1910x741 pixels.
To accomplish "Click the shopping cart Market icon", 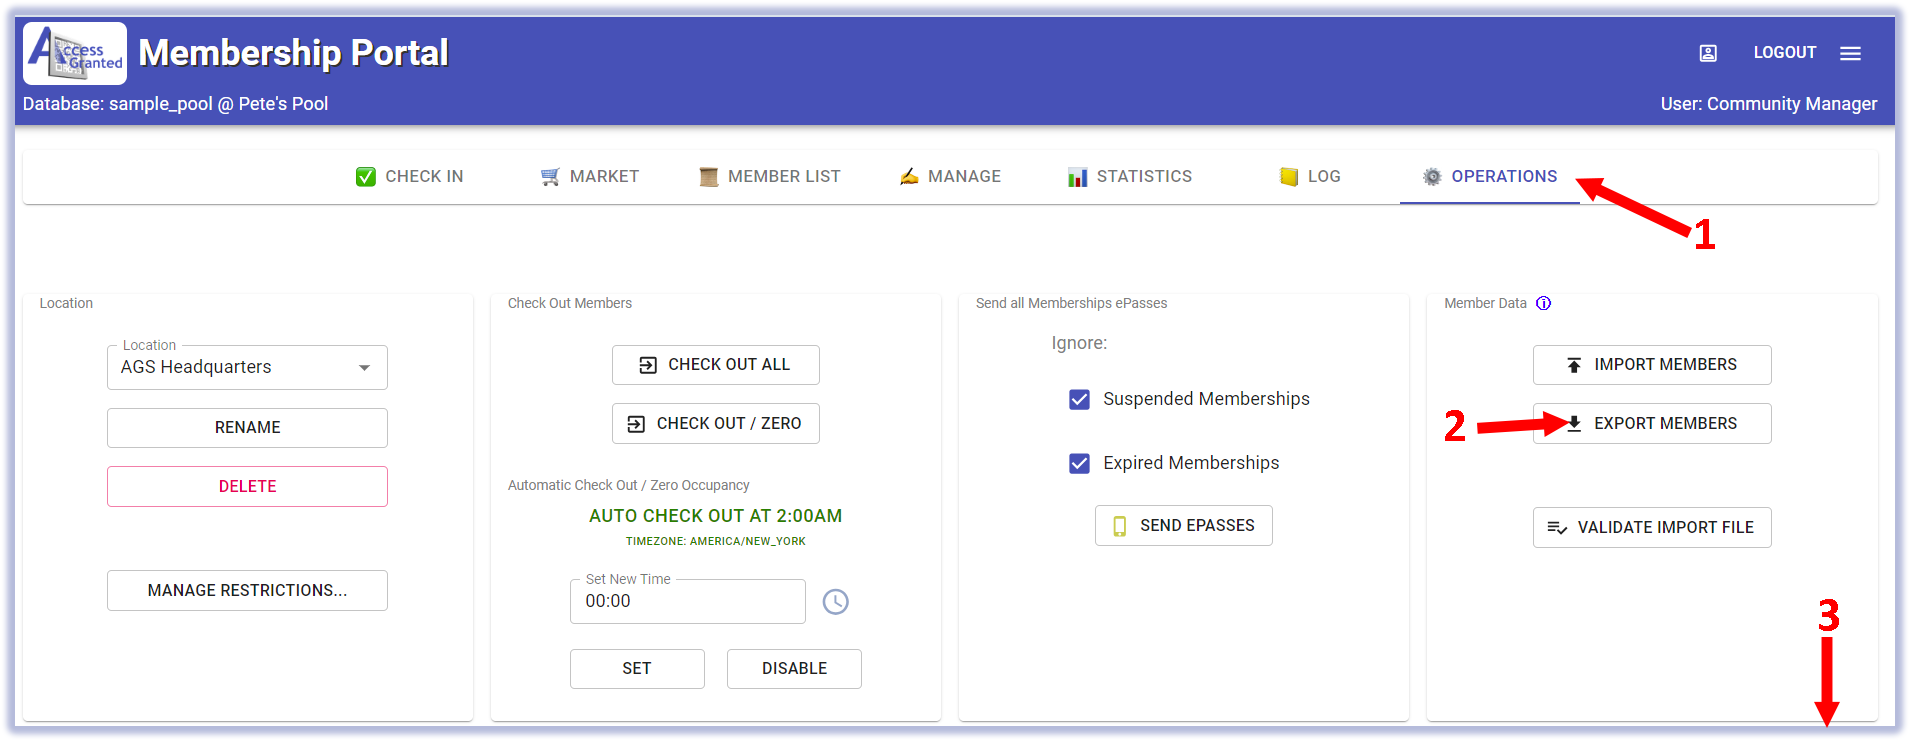I will coord(550,177).
